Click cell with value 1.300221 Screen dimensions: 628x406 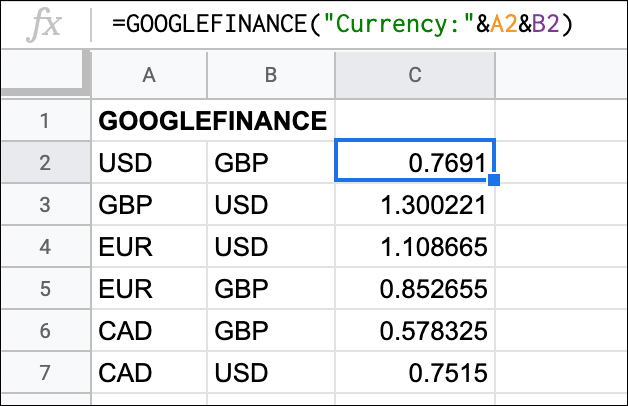[x=415, y=204]
